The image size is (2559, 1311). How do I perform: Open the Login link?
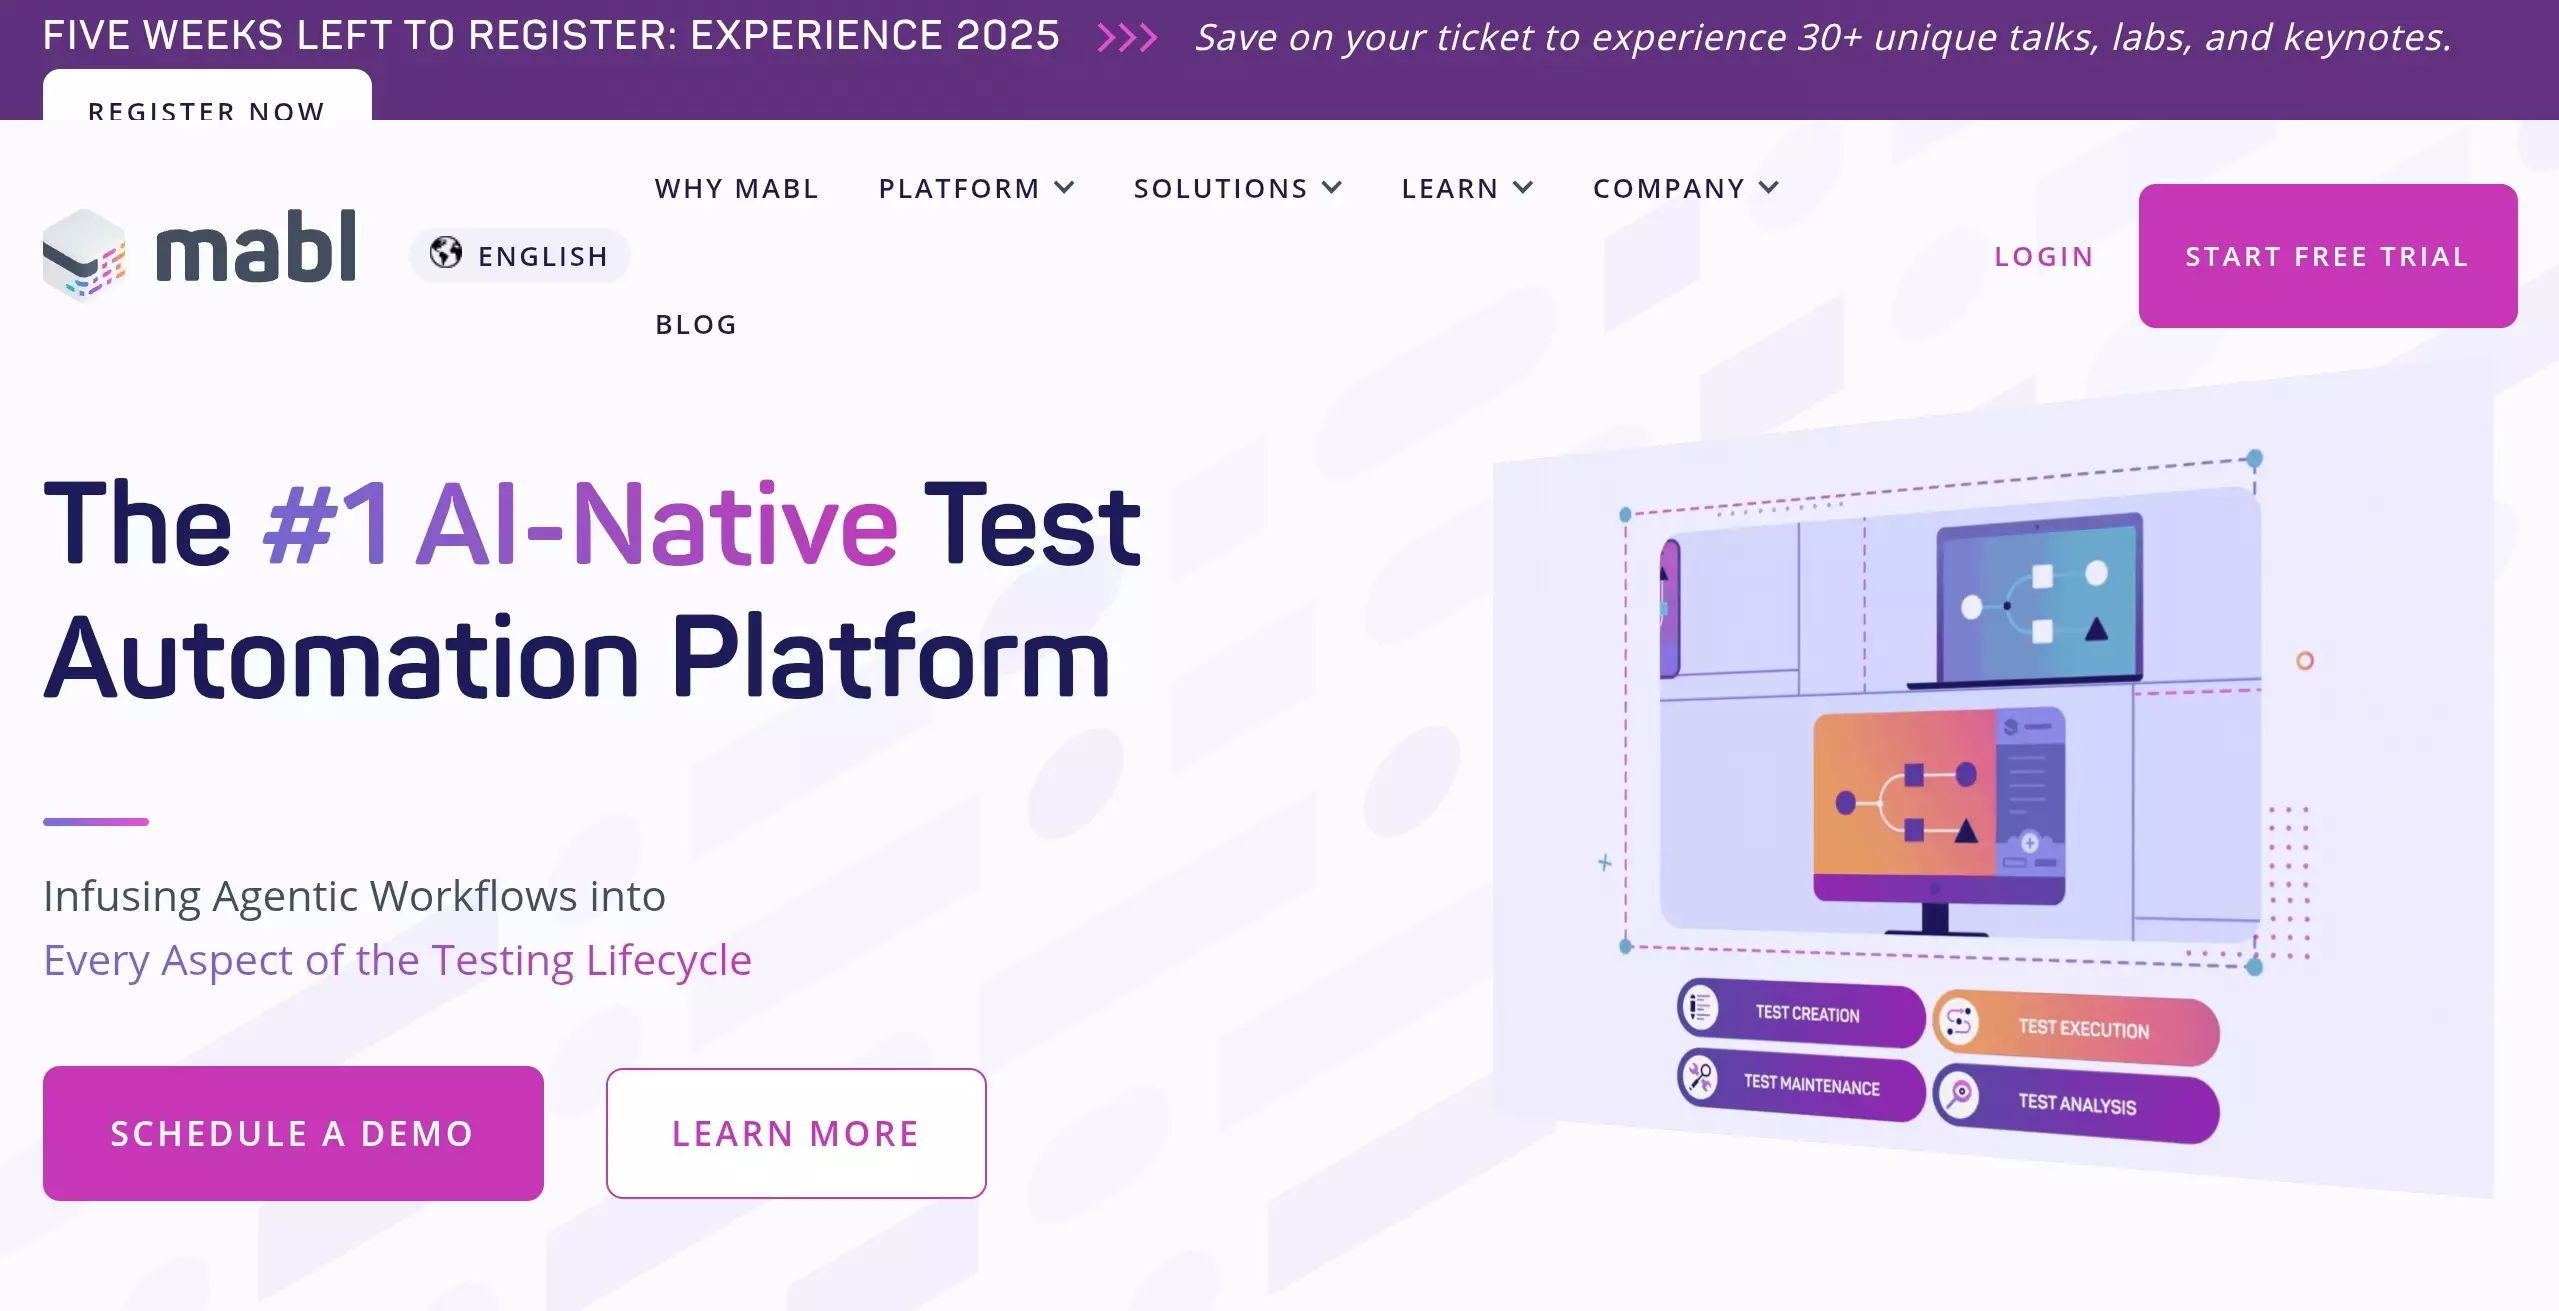pyautogui.click(x=2043, y=256)
